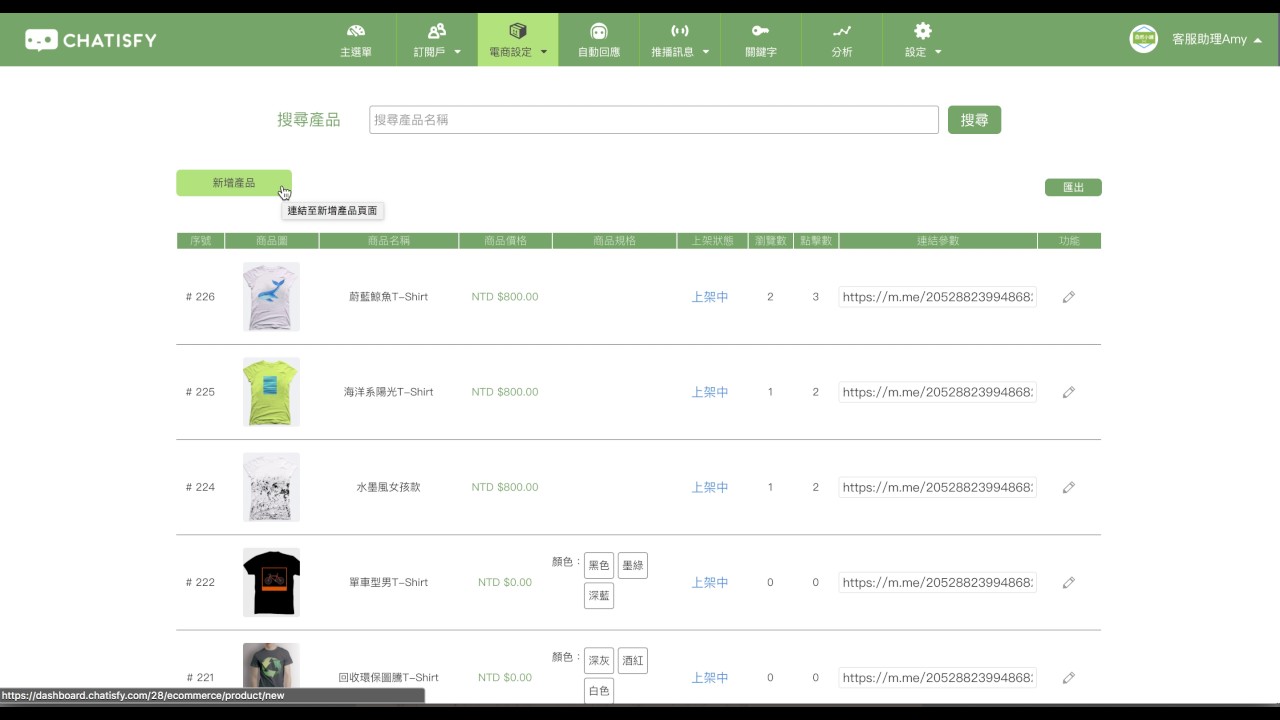Click the 瀏覽數 column header
The image size is (1280, 720).
coord(770,241)
